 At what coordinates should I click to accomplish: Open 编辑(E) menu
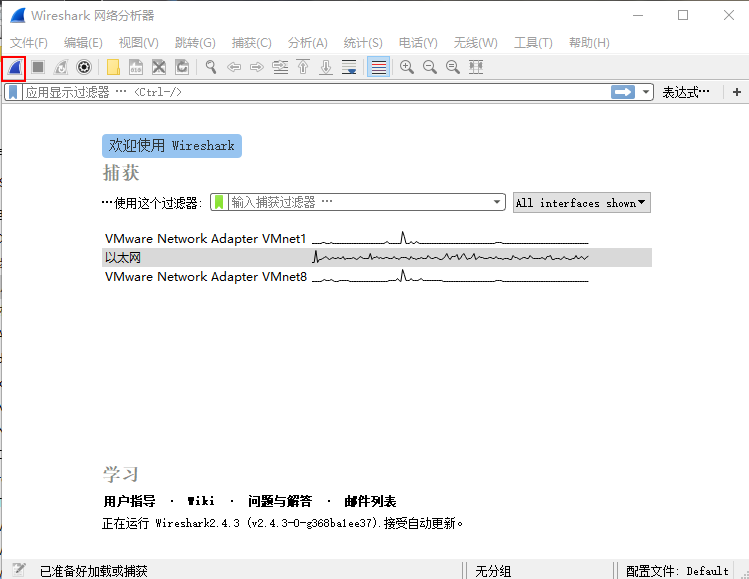[83, 43]
